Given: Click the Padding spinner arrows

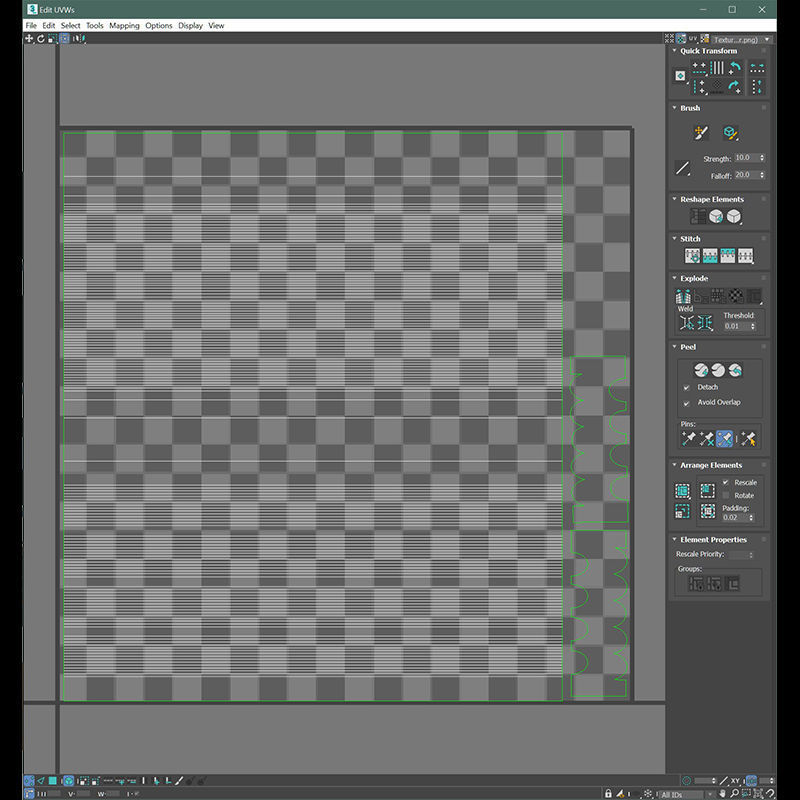Looking at the screenshot, I should click(751, 517).
